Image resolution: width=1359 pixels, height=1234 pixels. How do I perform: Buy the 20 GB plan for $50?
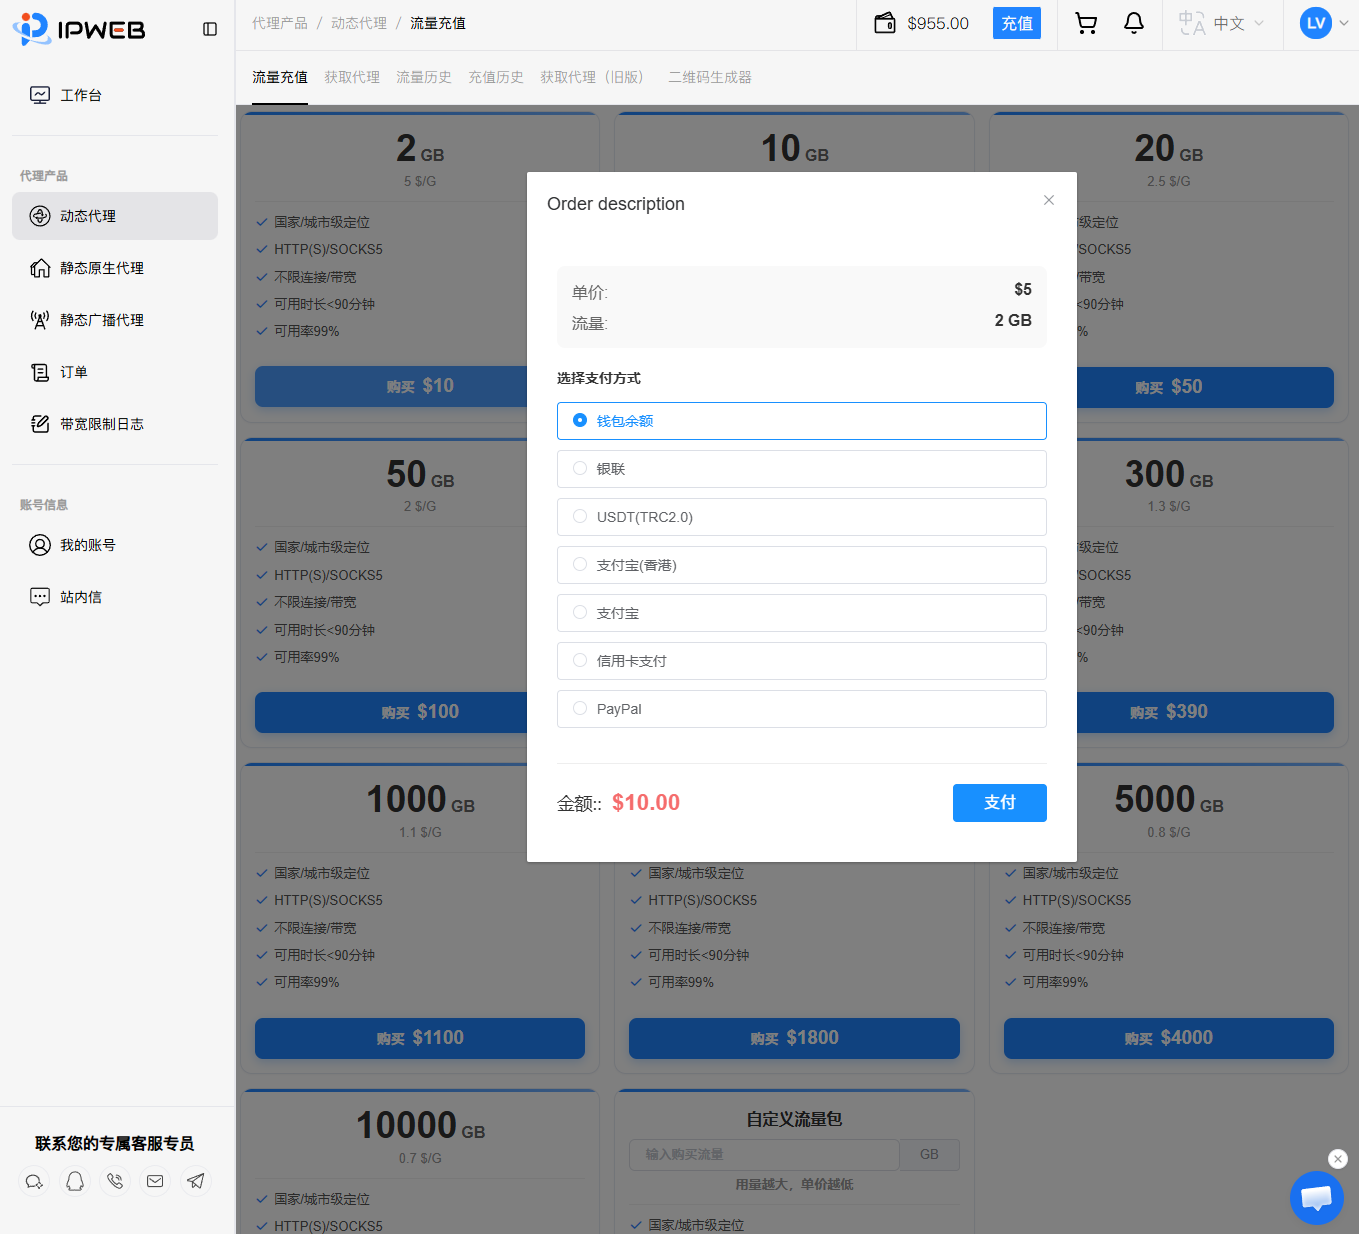[1205, 387]
